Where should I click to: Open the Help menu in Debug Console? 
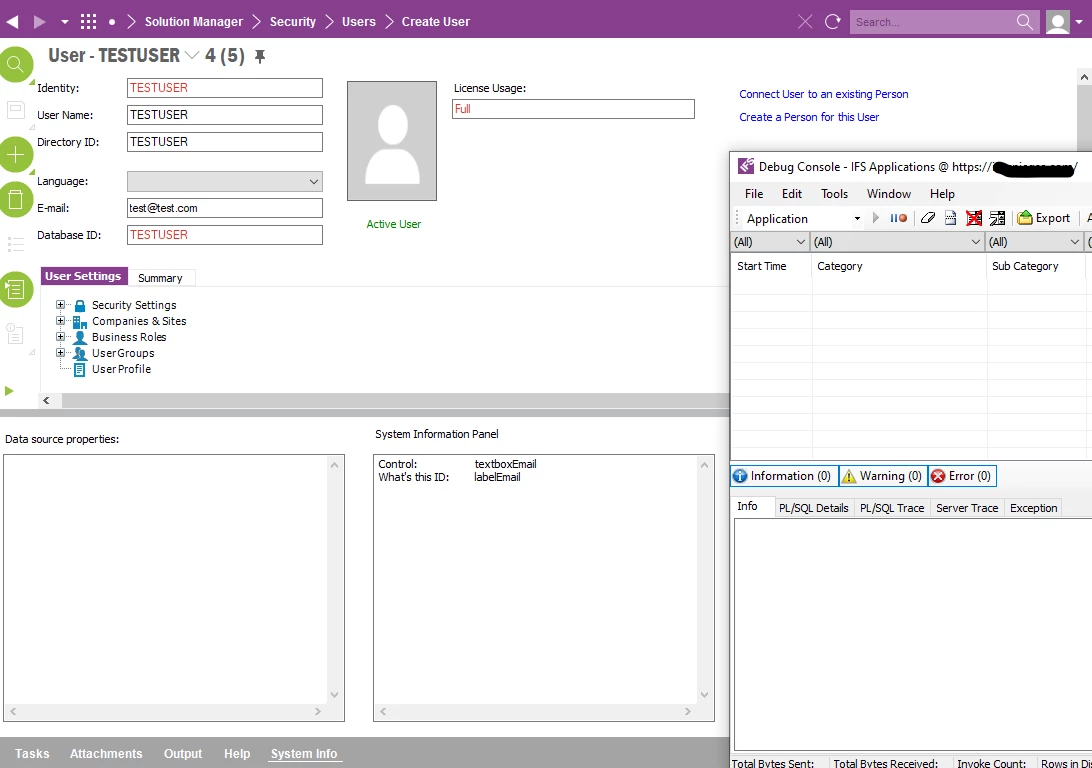(x=942, y=194)
